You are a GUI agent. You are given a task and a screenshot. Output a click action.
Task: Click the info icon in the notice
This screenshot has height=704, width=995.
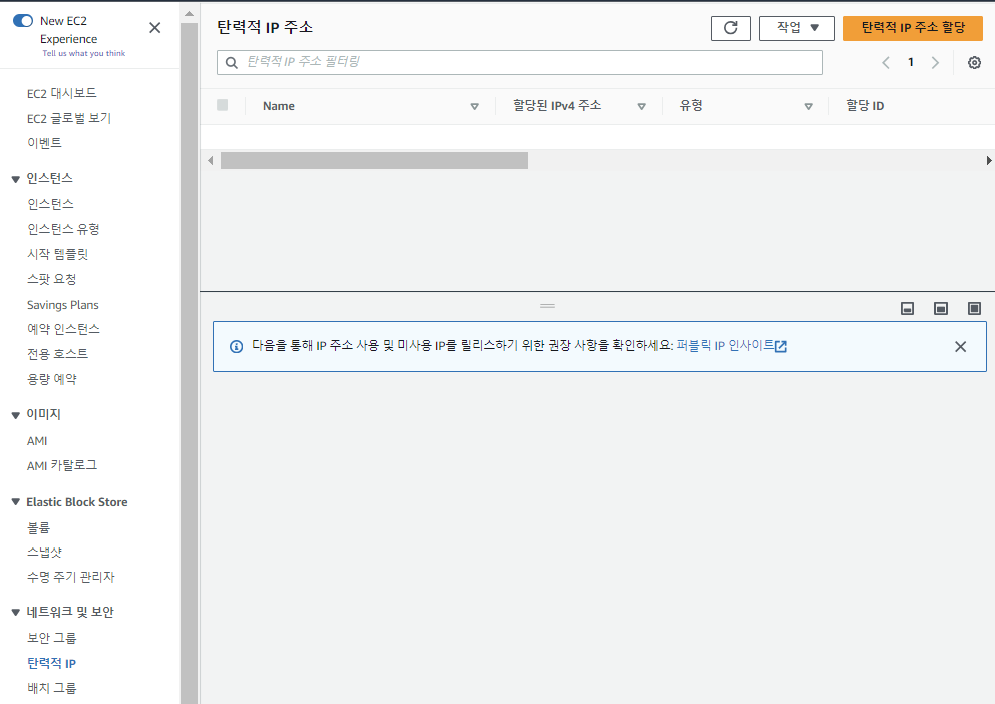pos(236,347)
